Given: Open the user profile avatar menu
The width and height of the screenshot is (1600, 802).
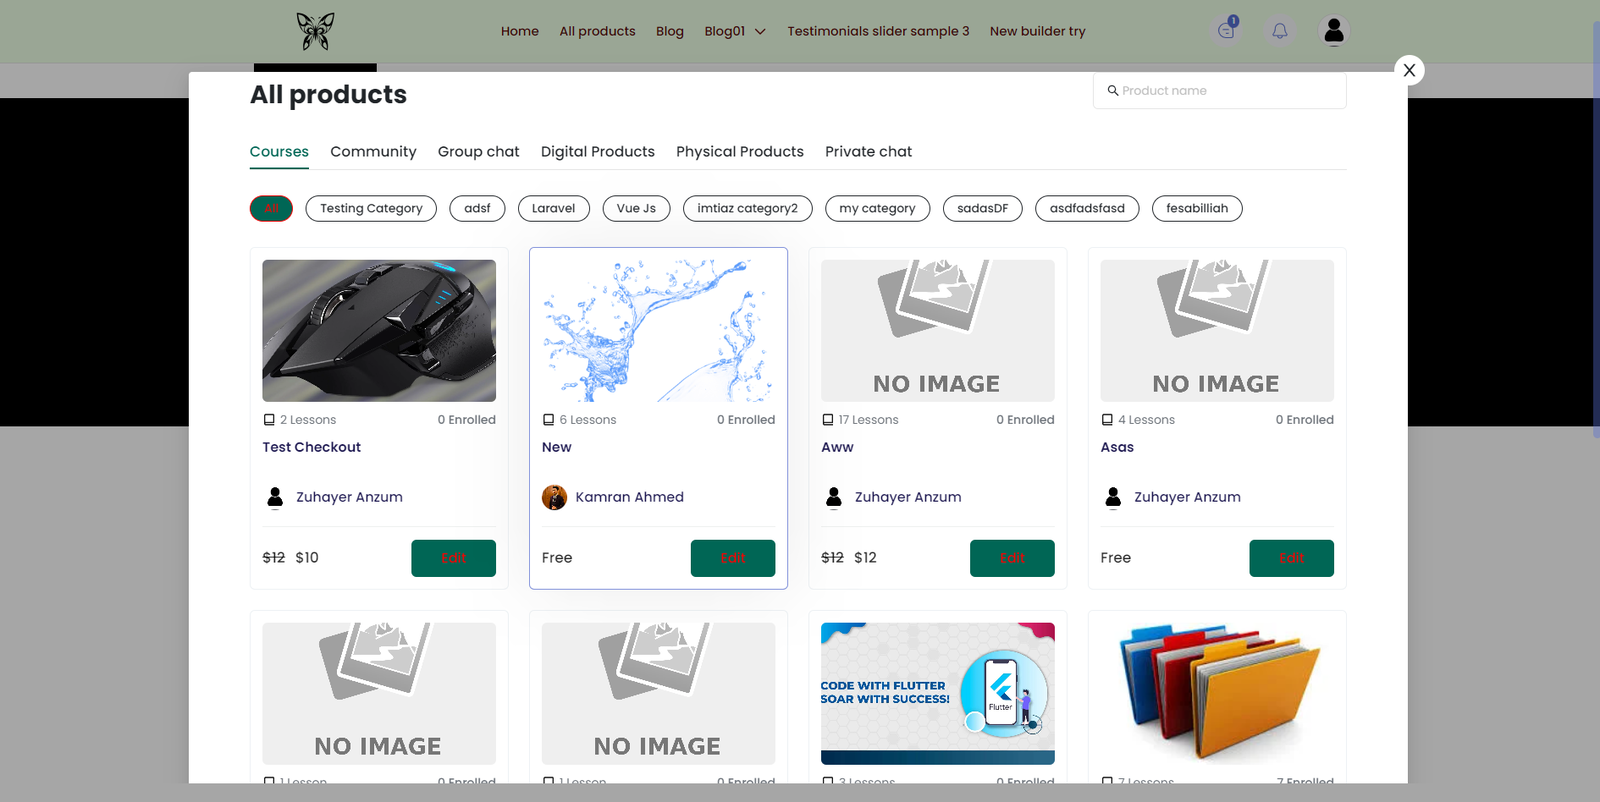Looking at the screenshot, I should point(1333,31).
